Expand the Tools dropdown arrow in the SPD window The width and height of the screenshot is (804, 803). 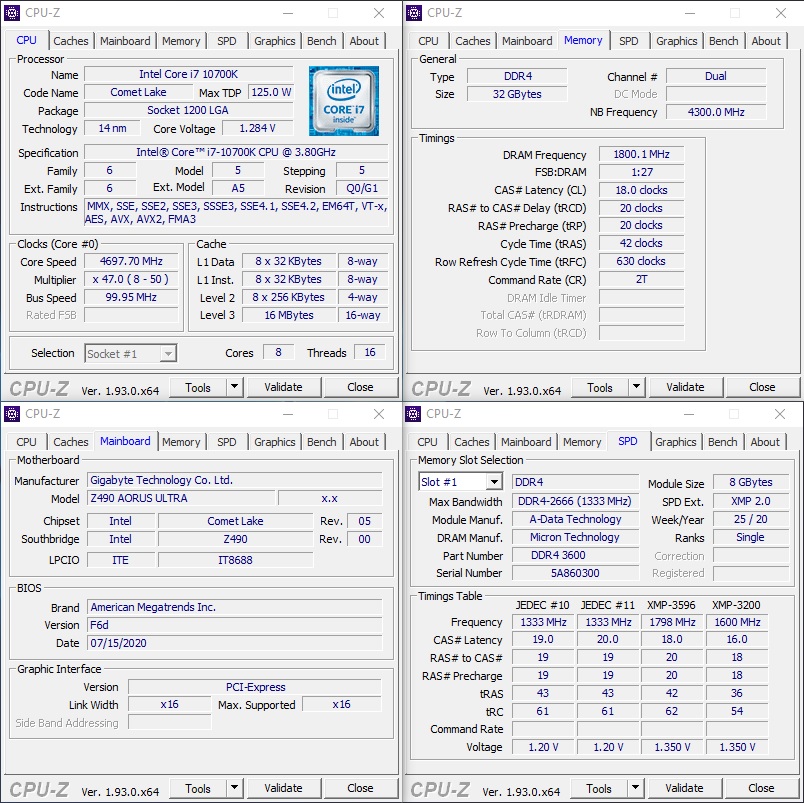point(635,788)
